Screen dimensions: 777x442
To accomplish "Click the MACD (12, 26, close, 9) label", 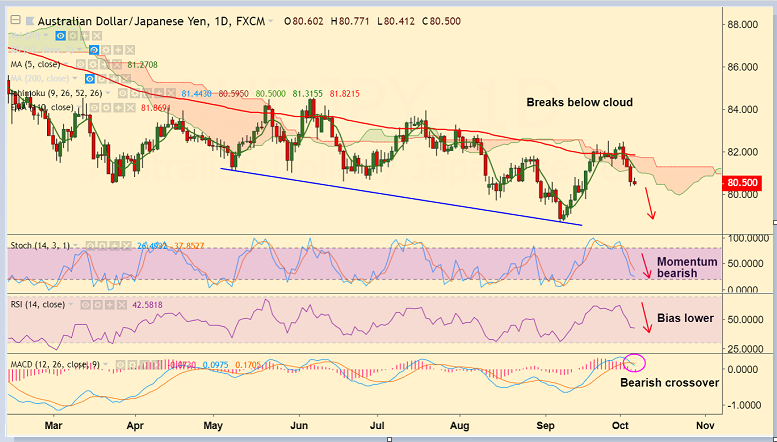I will click(55, 365).
